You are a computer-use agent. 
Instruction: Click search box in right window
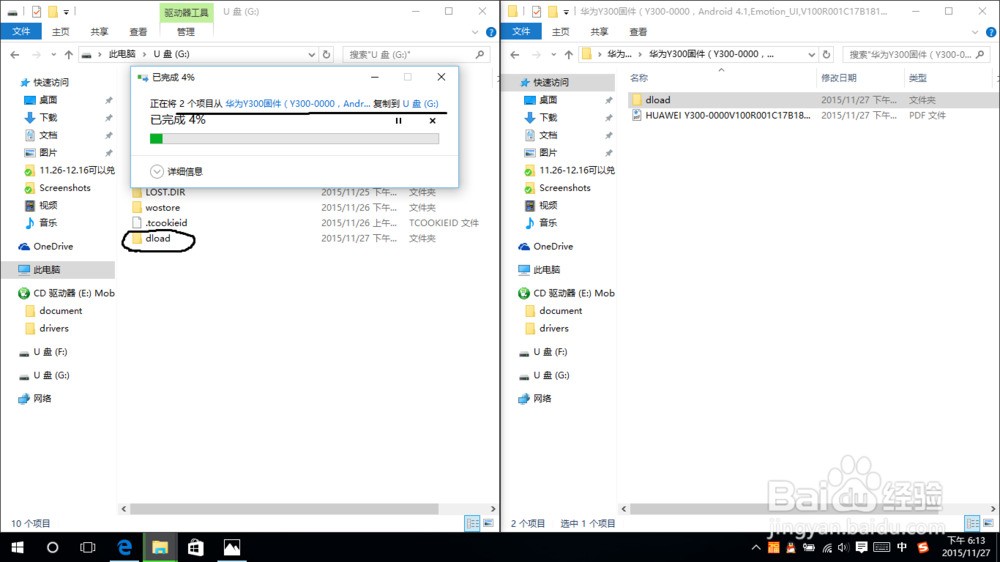[916, 54]
